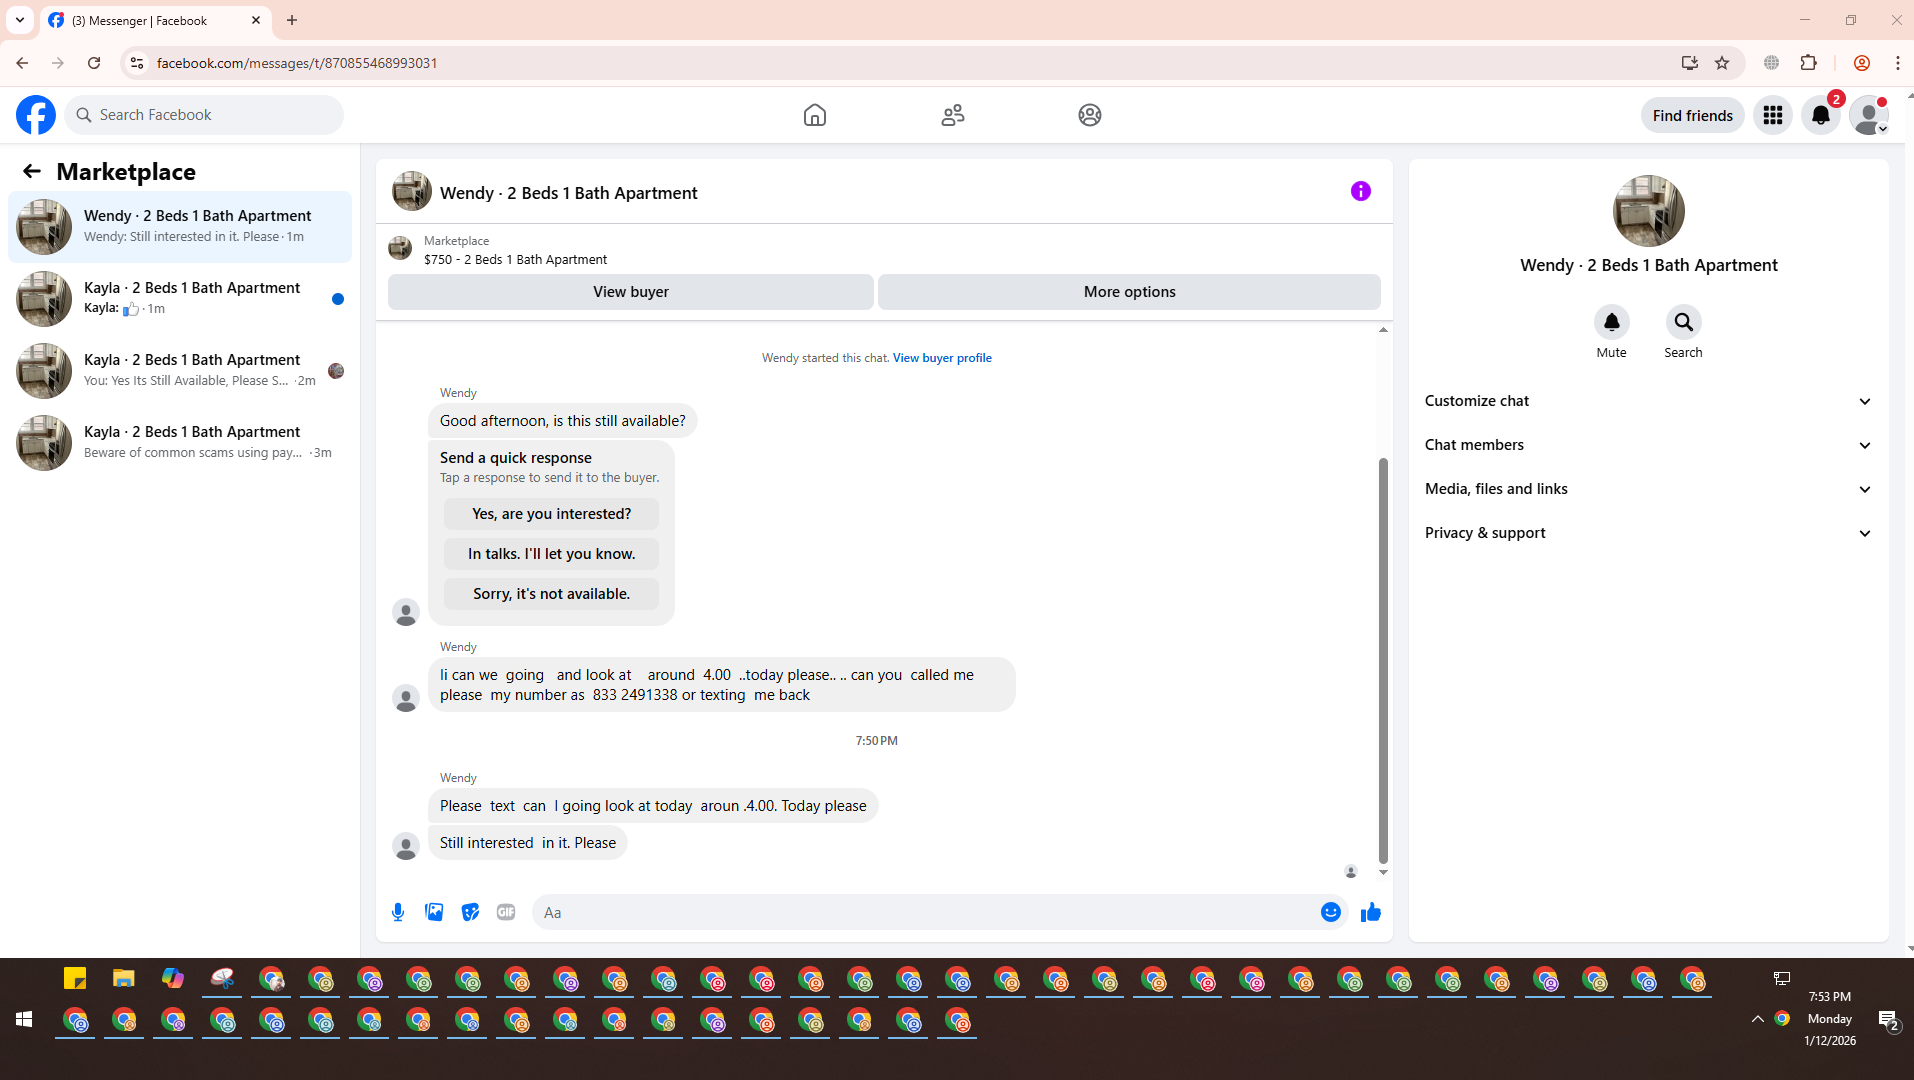This screenshot has height=1080, width=1914.
Task: Open the Facebook logo home link
Action: 36,115
